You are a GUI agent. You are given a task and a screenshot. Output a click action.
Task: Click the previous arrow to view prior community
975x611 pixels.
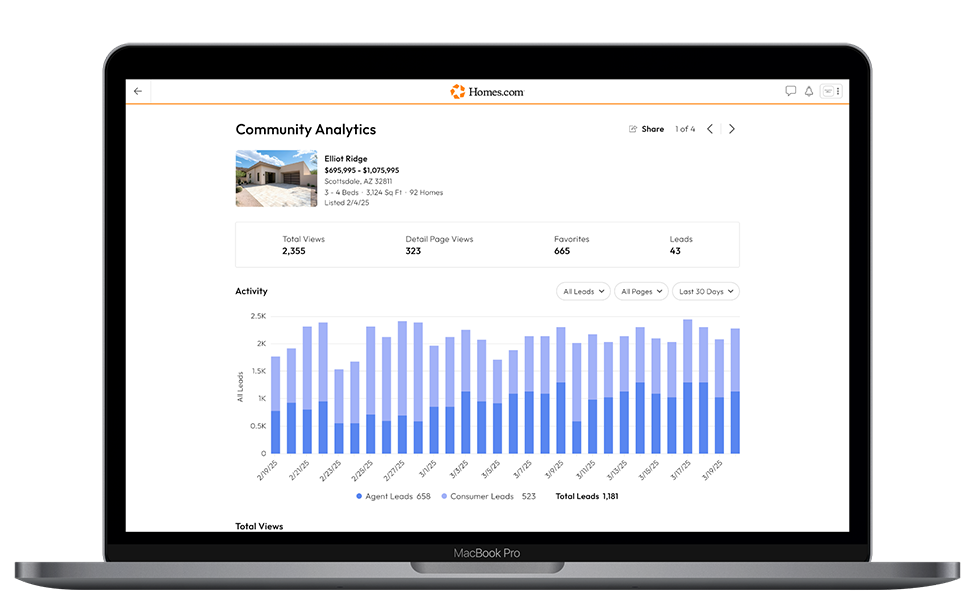coord(710,128)
